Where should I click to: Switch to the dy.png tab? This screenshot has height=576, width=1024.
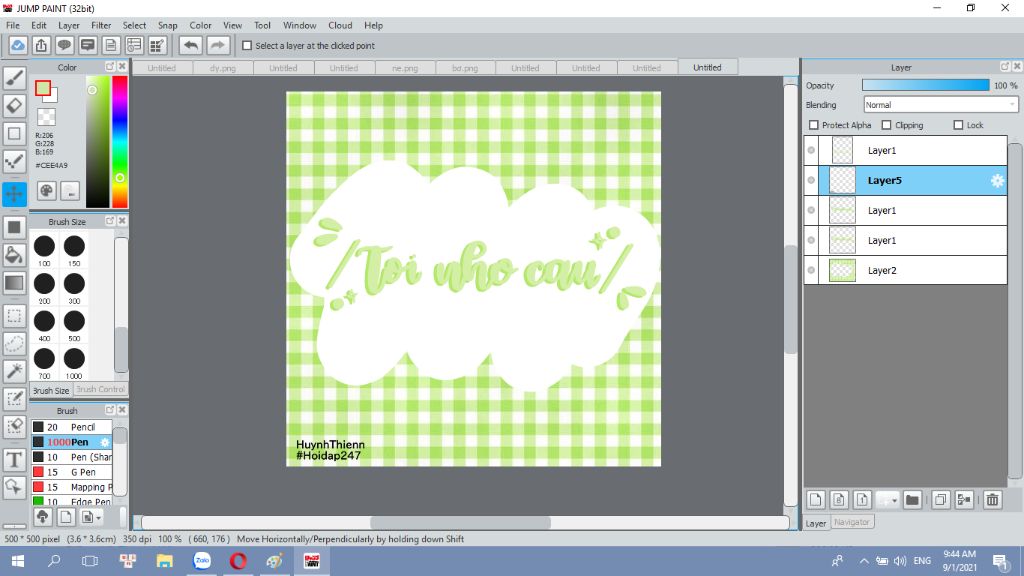coord(223,68)
